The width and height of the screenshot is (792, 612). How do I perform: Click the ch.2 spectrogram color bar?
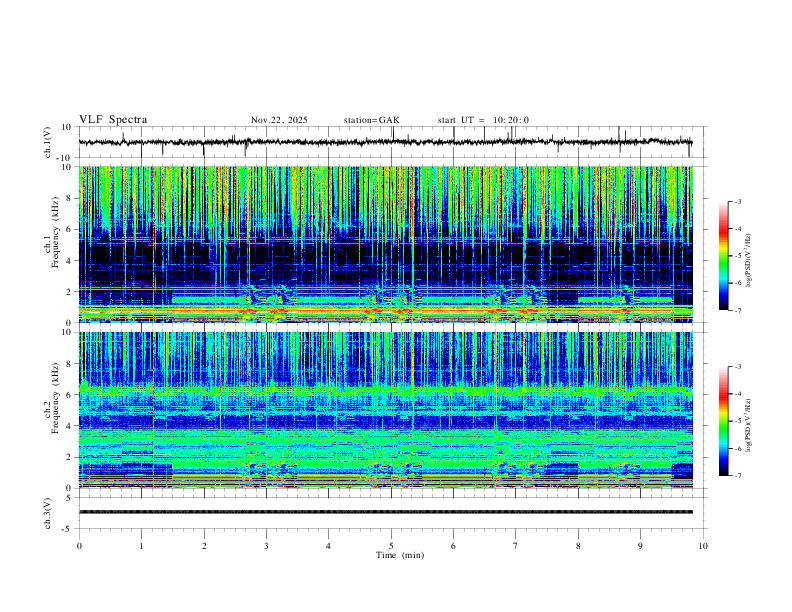(x=723, y=421)
